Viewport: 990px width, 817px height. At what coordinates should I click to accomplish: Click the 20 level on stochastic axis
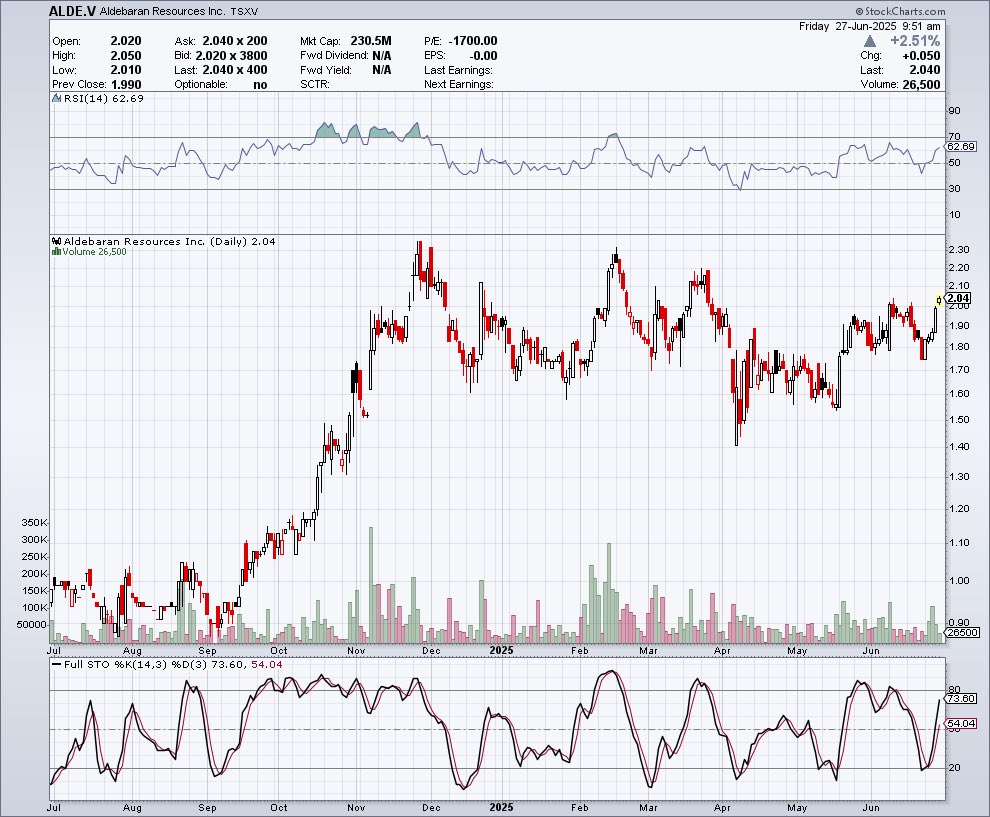pyautogui.click(x=955, y=768)
